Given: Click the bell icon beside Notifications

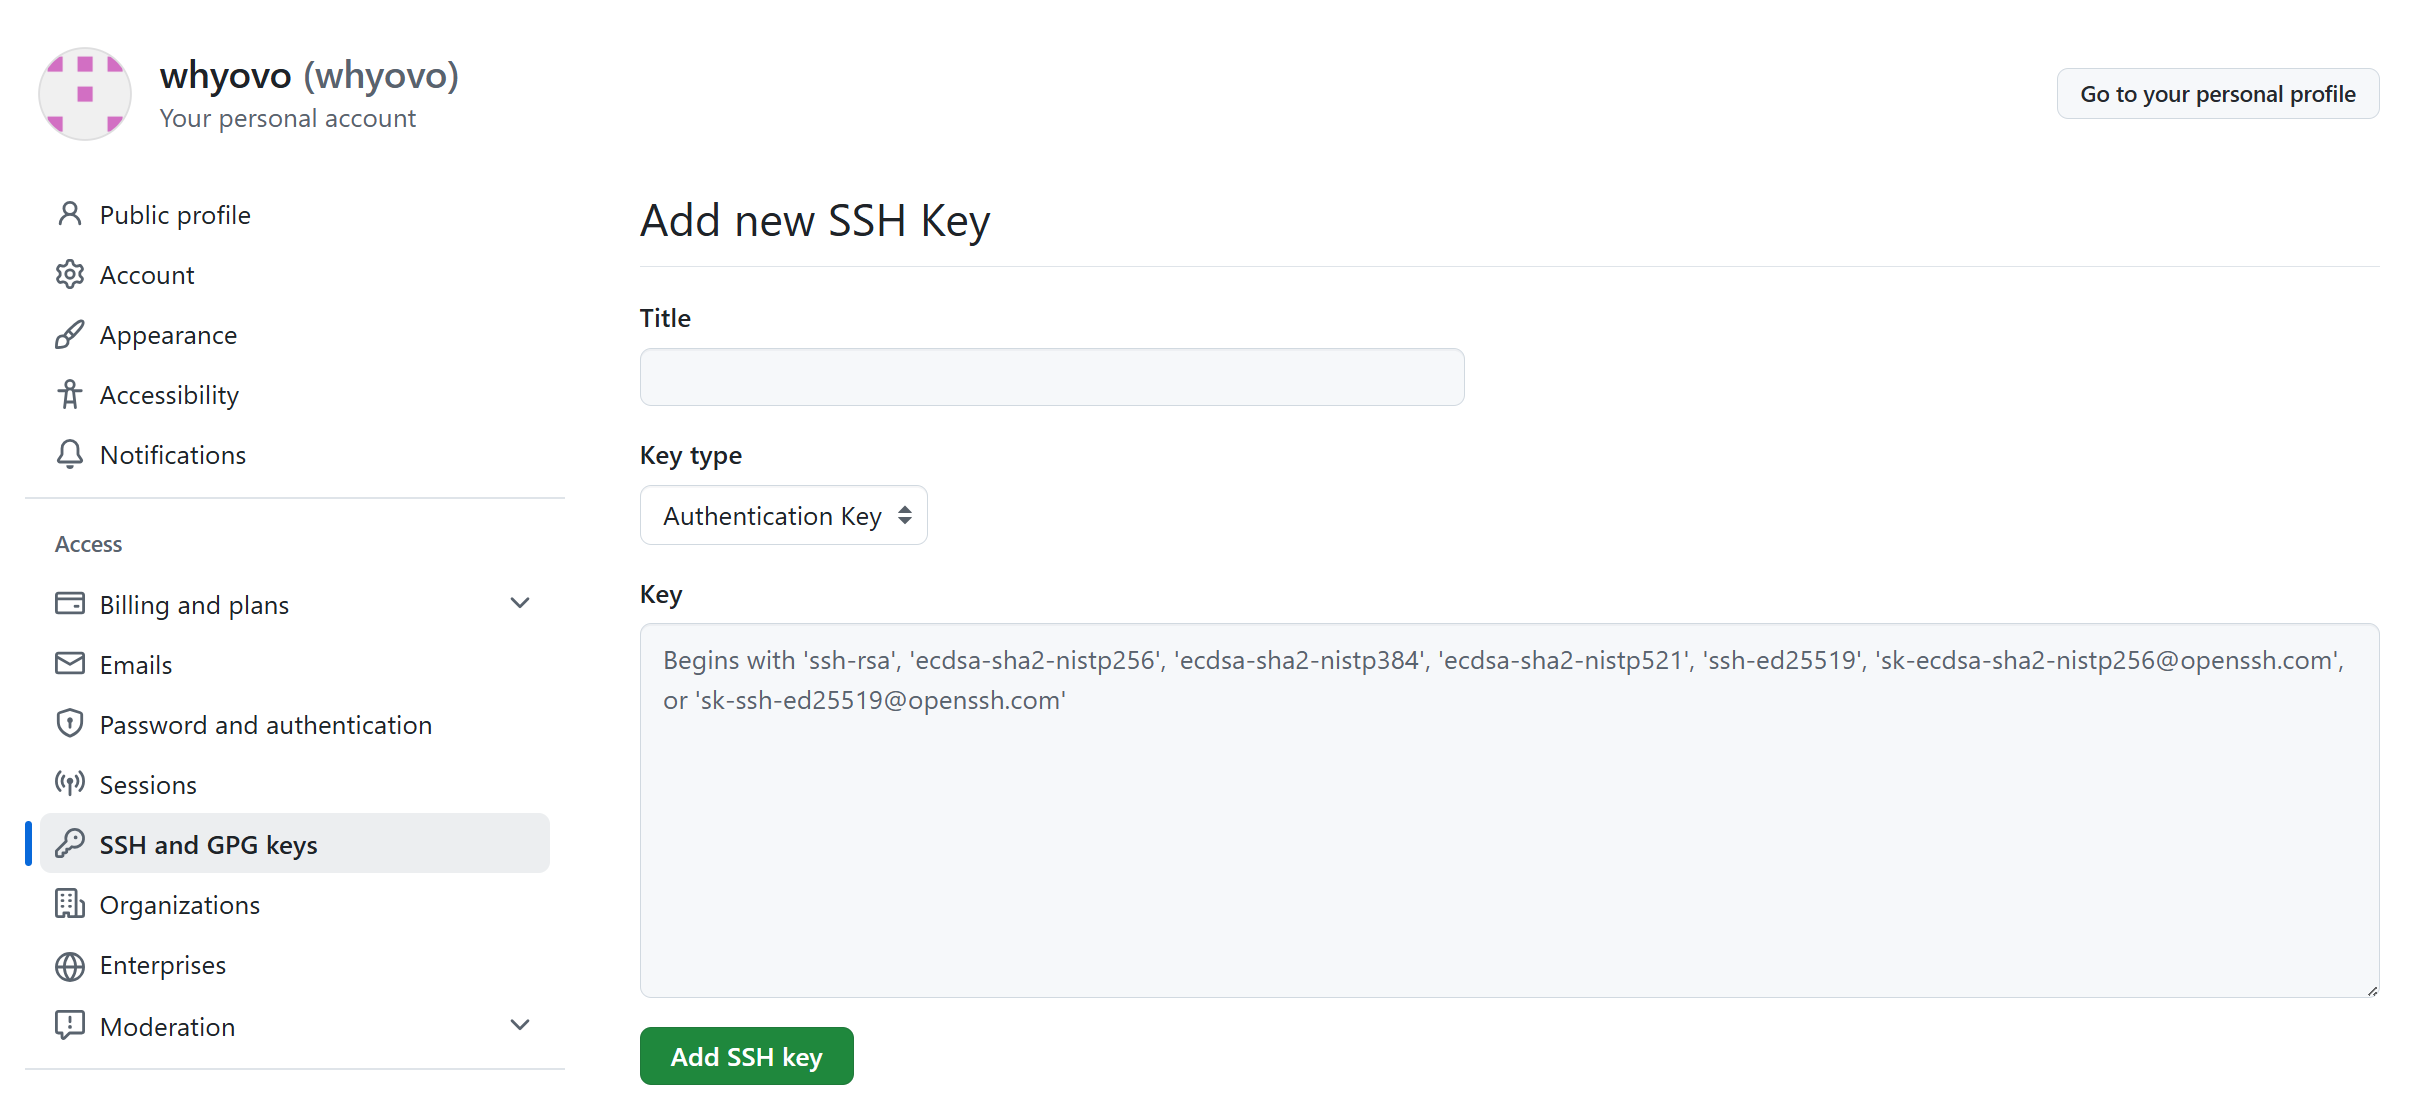Looking at the screenshot, I should [70, 454].
